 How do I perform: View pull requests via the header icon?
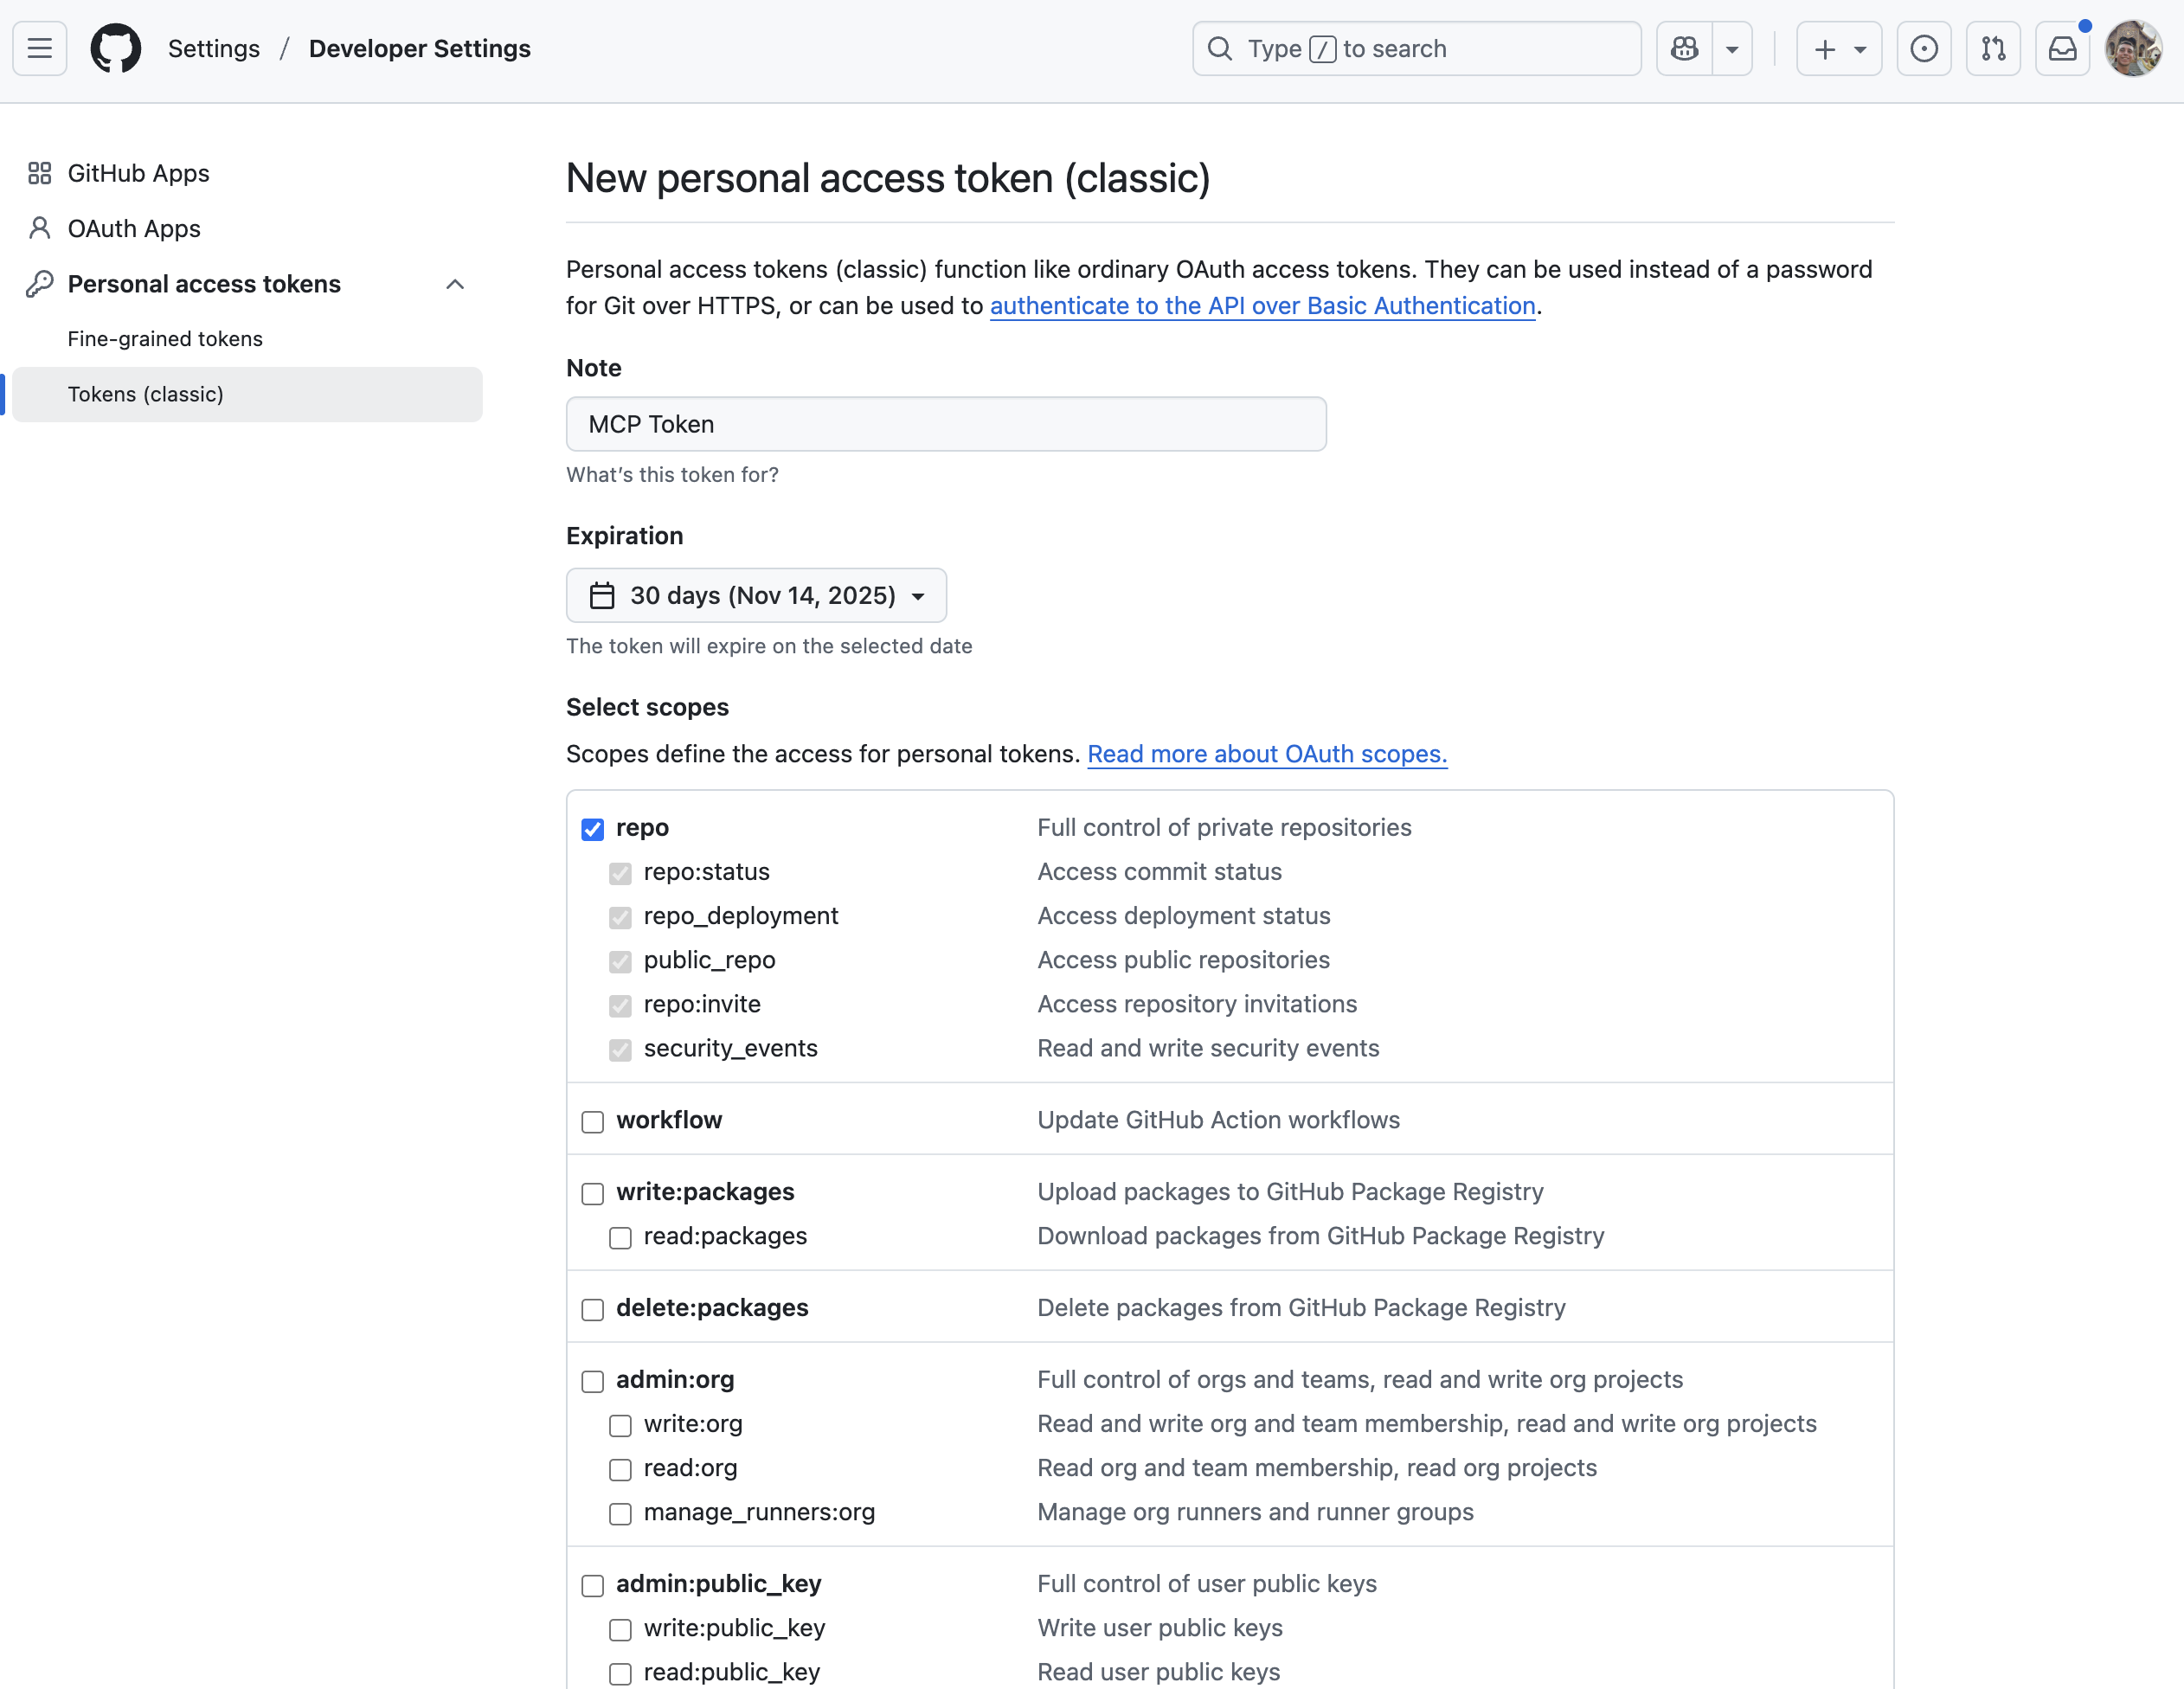coord(1993,47)
